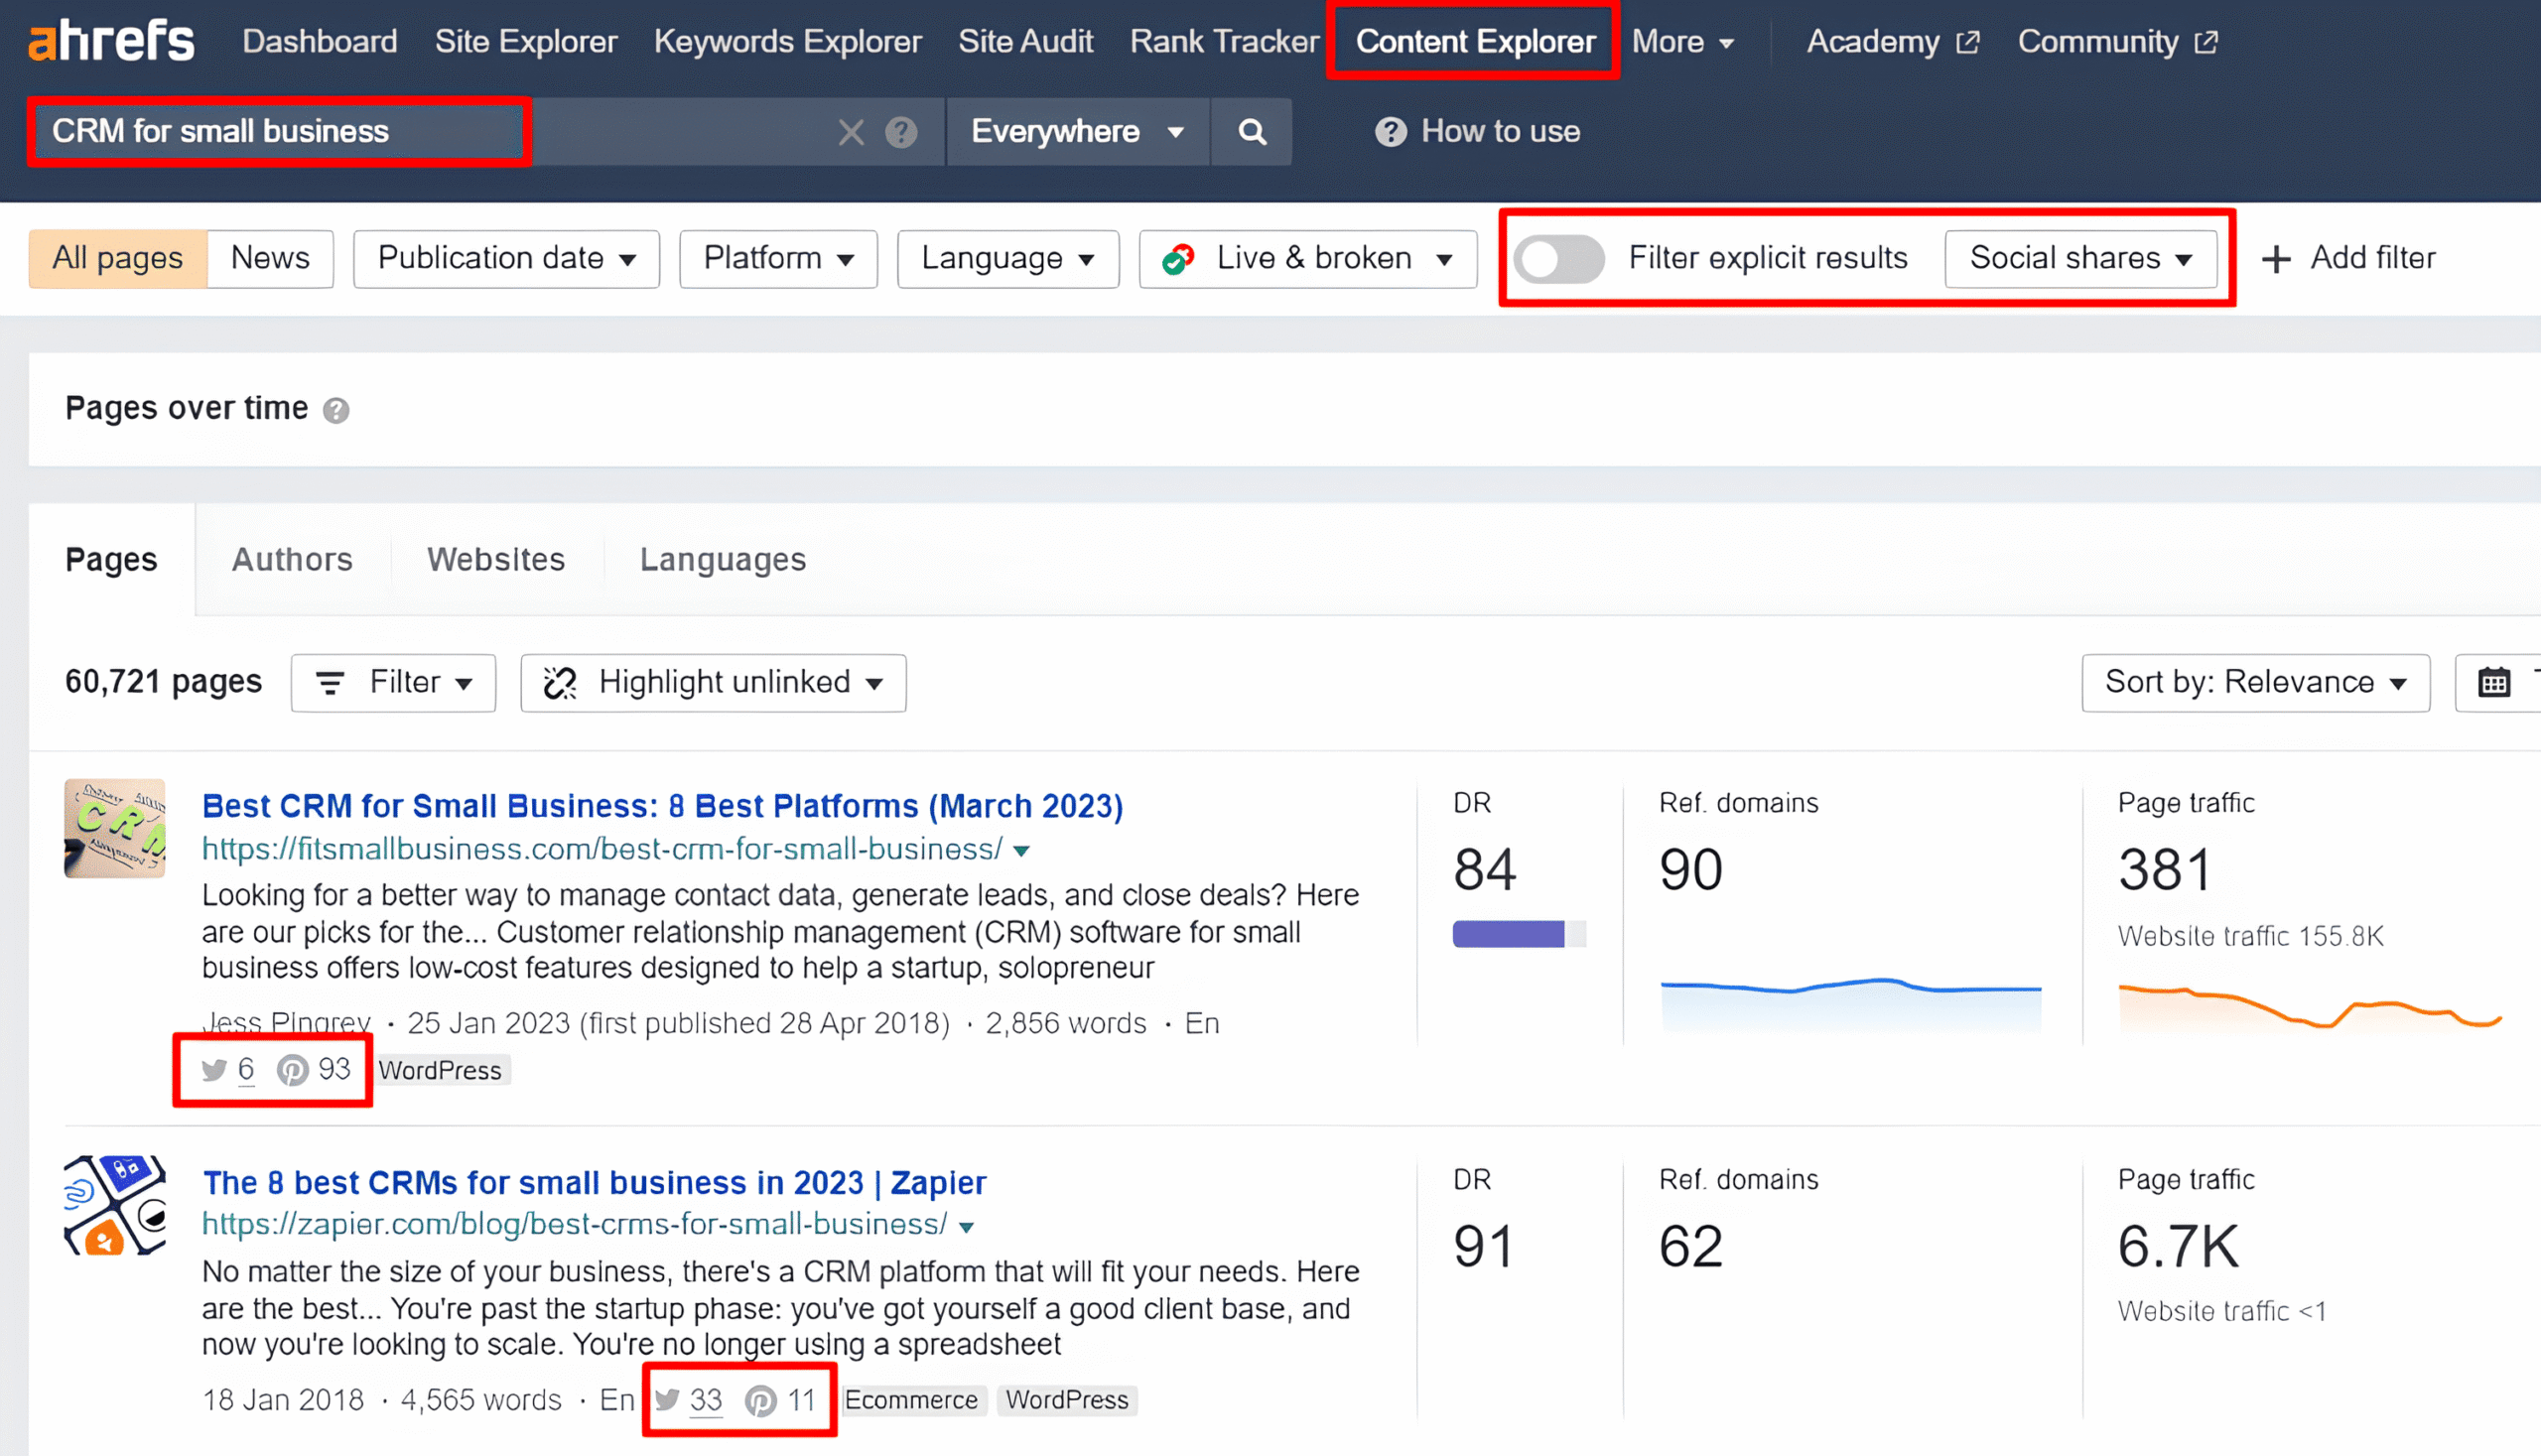
Task: Switch to the Authors tab
Action: point(292,560)
